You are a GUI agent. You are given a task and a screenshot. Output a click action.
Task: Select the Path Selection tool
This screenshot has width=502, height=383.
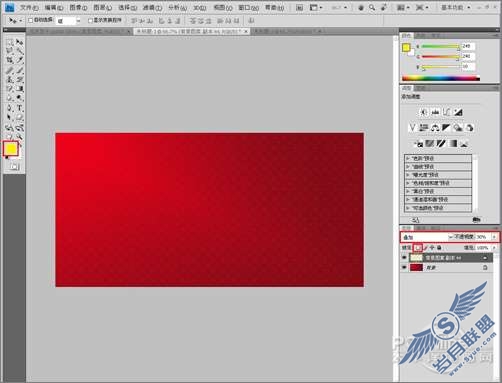coord(9,117)
